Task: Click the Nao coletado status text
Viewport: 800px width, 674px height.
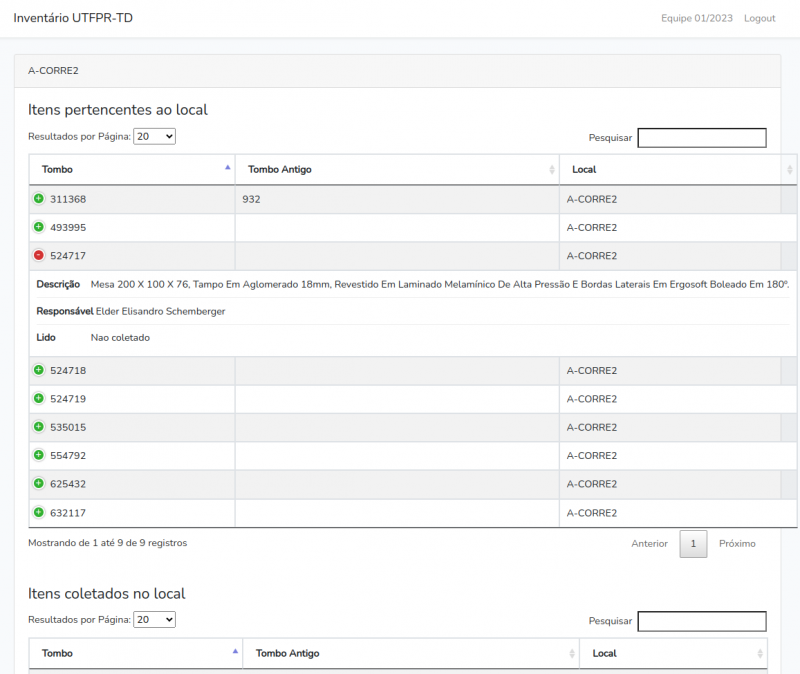Action: point(120,338)
